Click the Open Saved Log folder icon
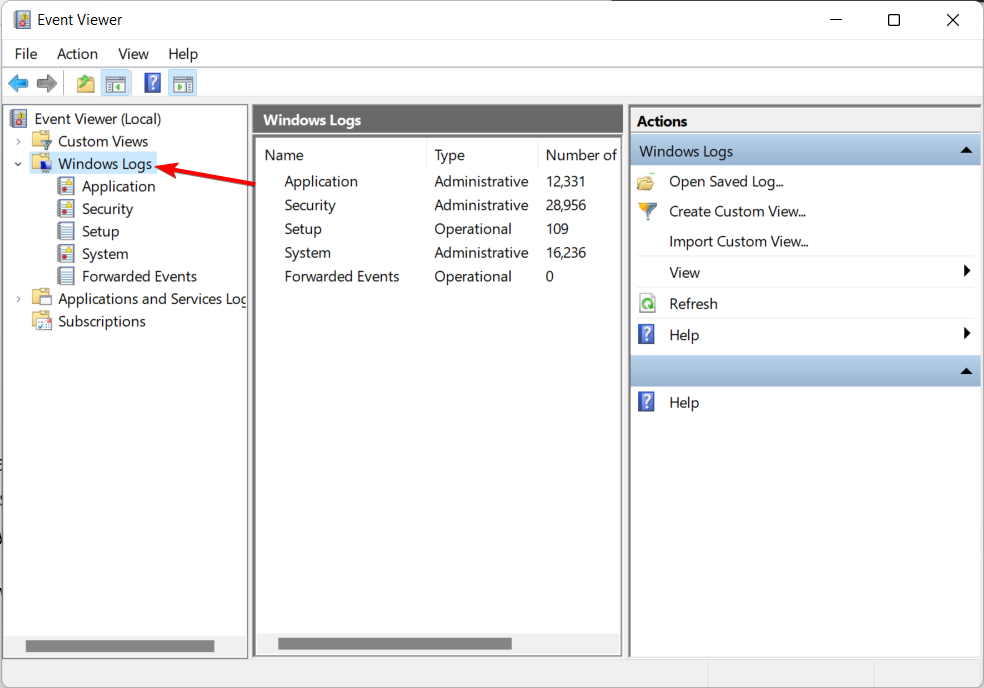This screenshot has height=688, width=984. 646,182
